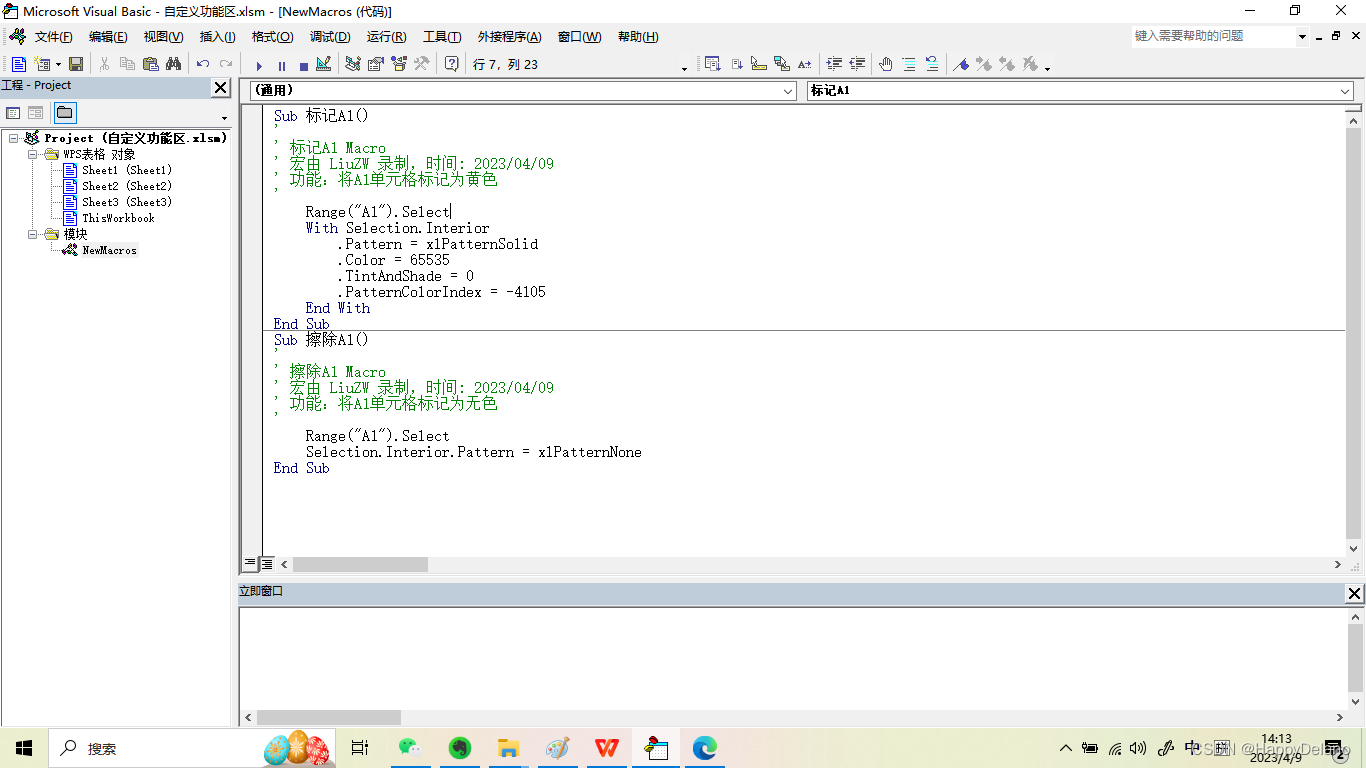This screenshot has height=768, width=1366.
Task: Select Sheet2 (Sheet2) in project tree
Action: point(126,186)
